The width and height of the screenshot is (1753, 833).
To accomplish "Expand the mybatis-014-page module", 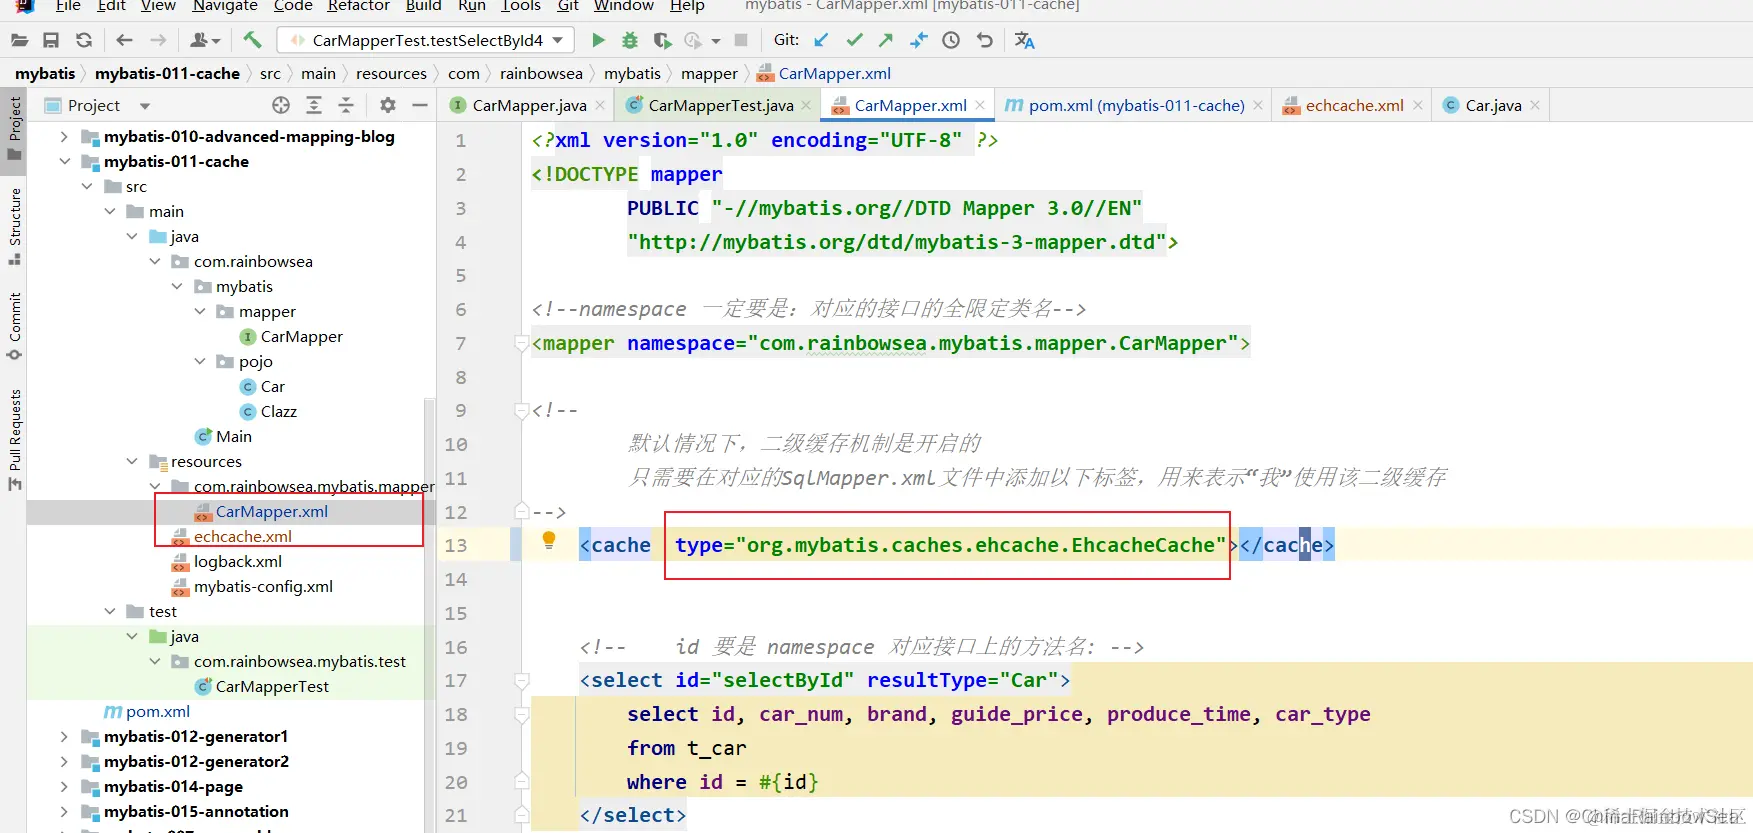I will 64,786.
